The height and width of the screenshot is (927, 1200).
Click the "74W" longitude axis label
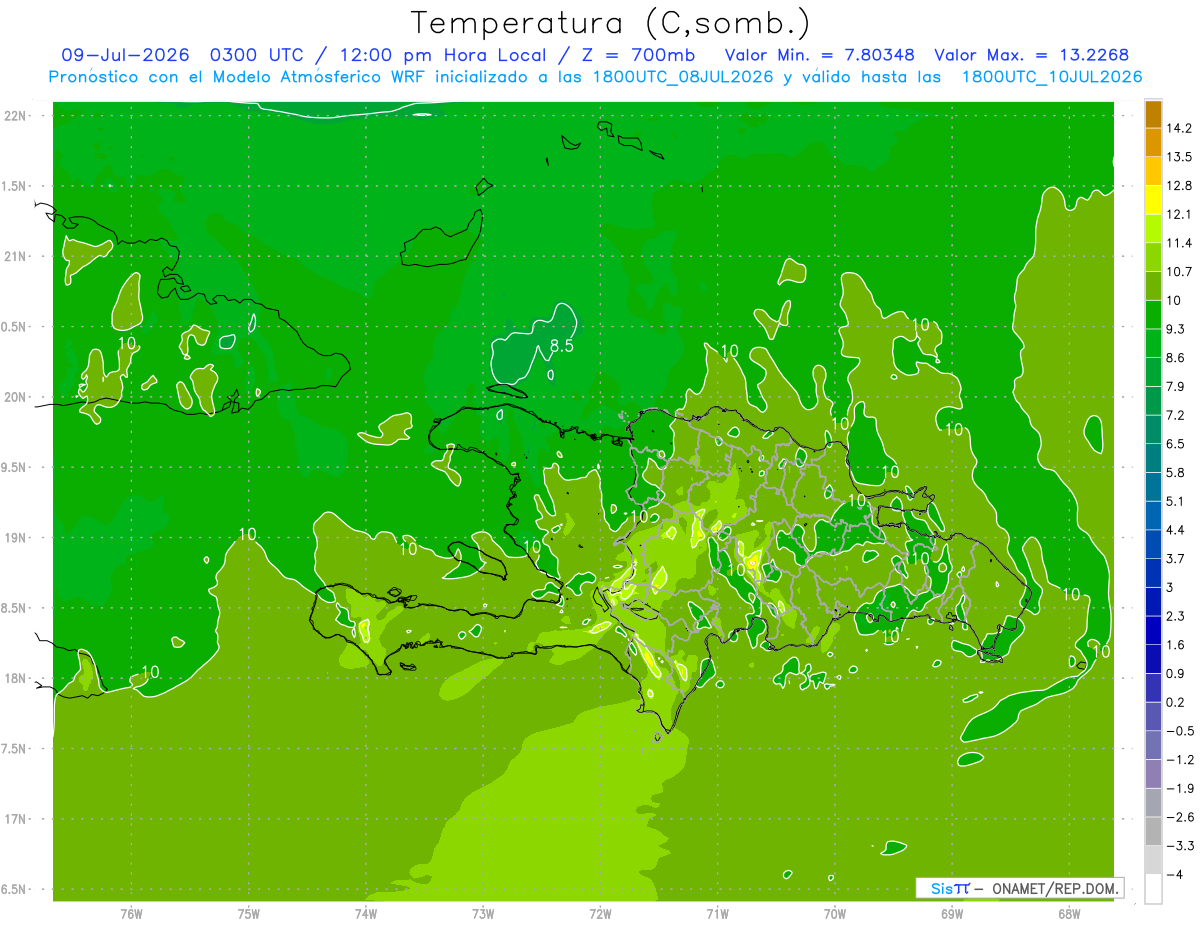point(366,914)
